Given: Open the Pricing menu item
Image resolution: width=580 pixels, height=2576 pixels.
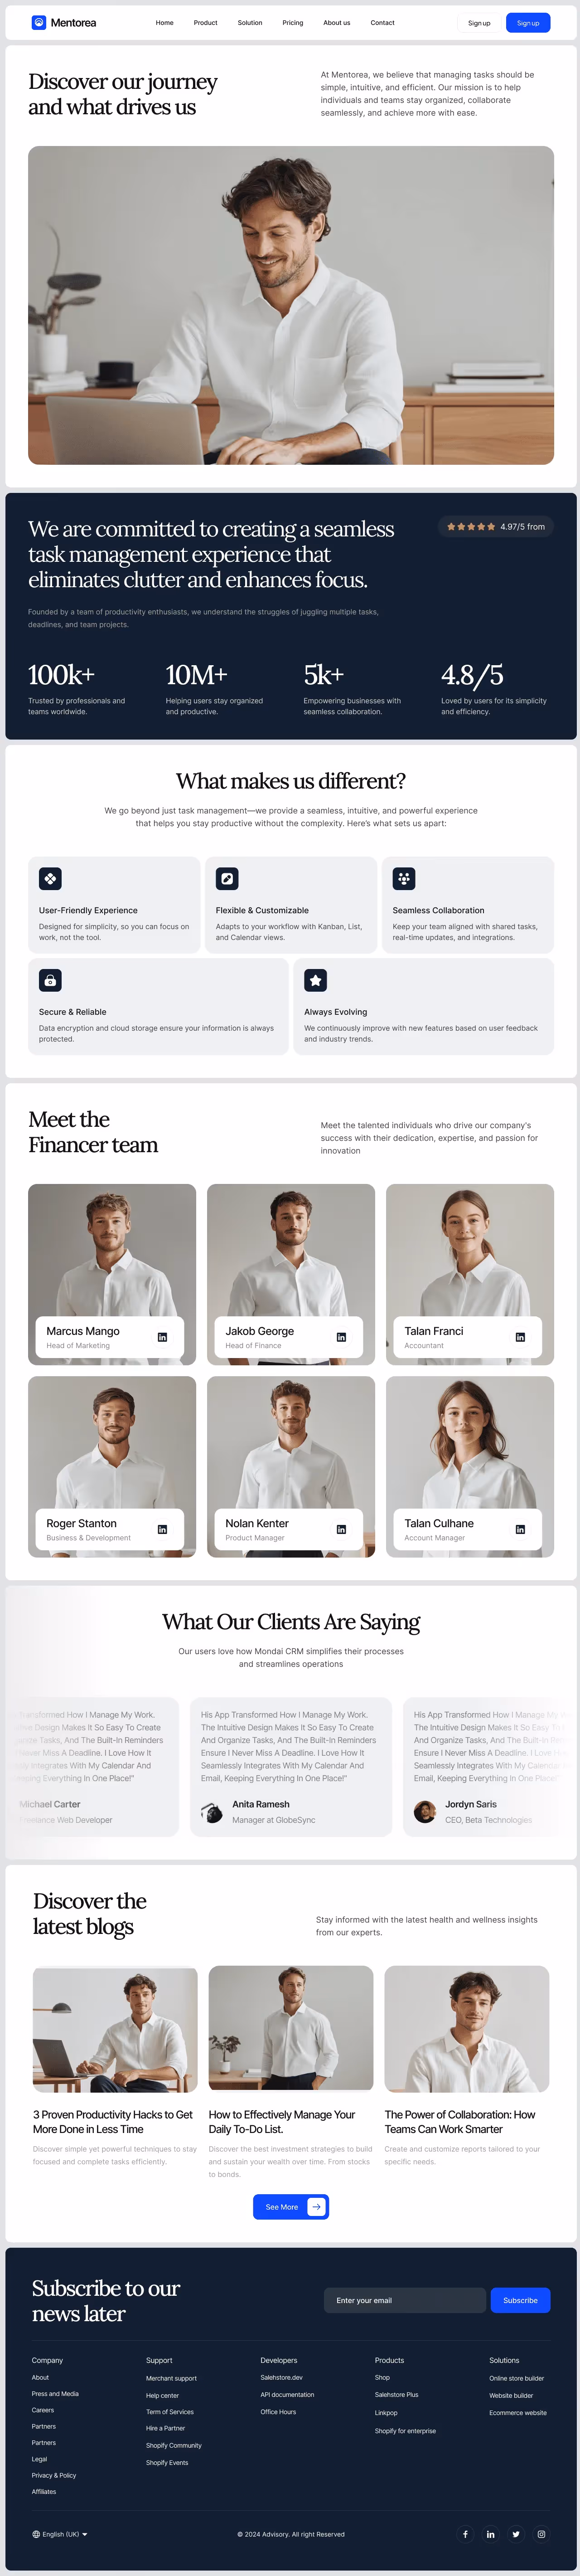Looking at the screenshot, I should tap(293, 22).
